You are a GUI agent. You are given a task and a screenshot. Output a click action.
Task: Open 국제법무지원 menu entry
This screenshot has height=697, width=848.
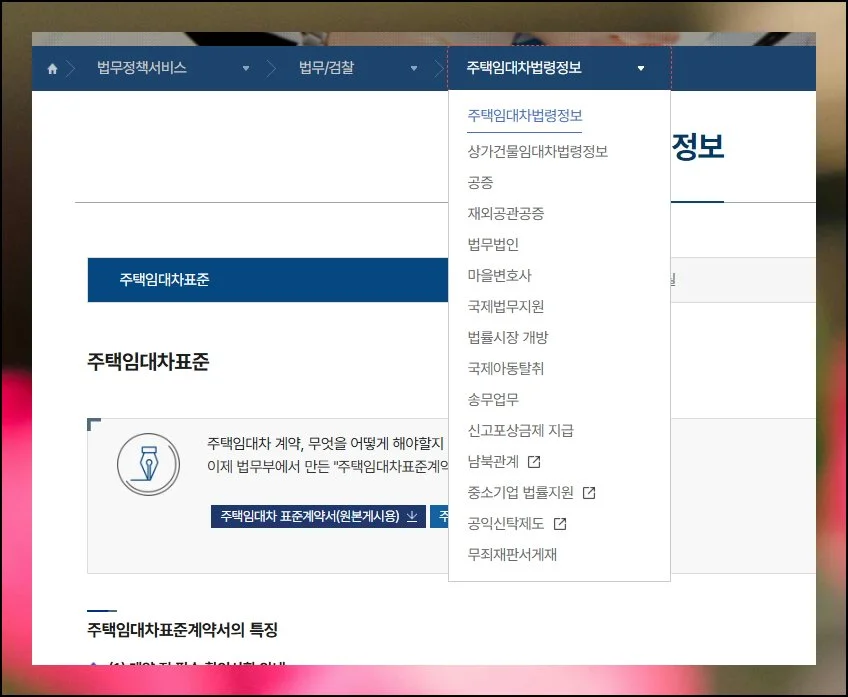[505, 307]
